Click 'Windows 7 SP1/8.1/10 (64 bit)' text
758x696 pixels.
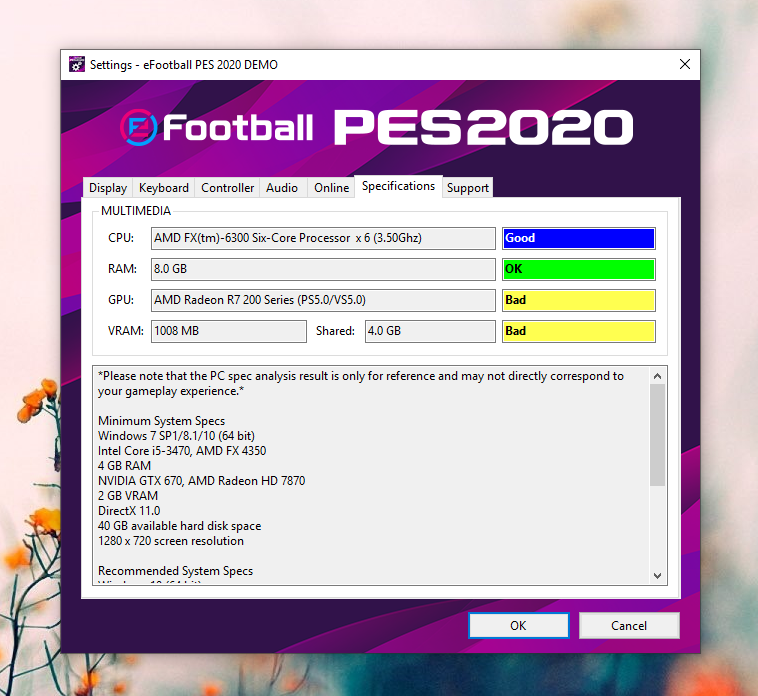pos(176,436)
